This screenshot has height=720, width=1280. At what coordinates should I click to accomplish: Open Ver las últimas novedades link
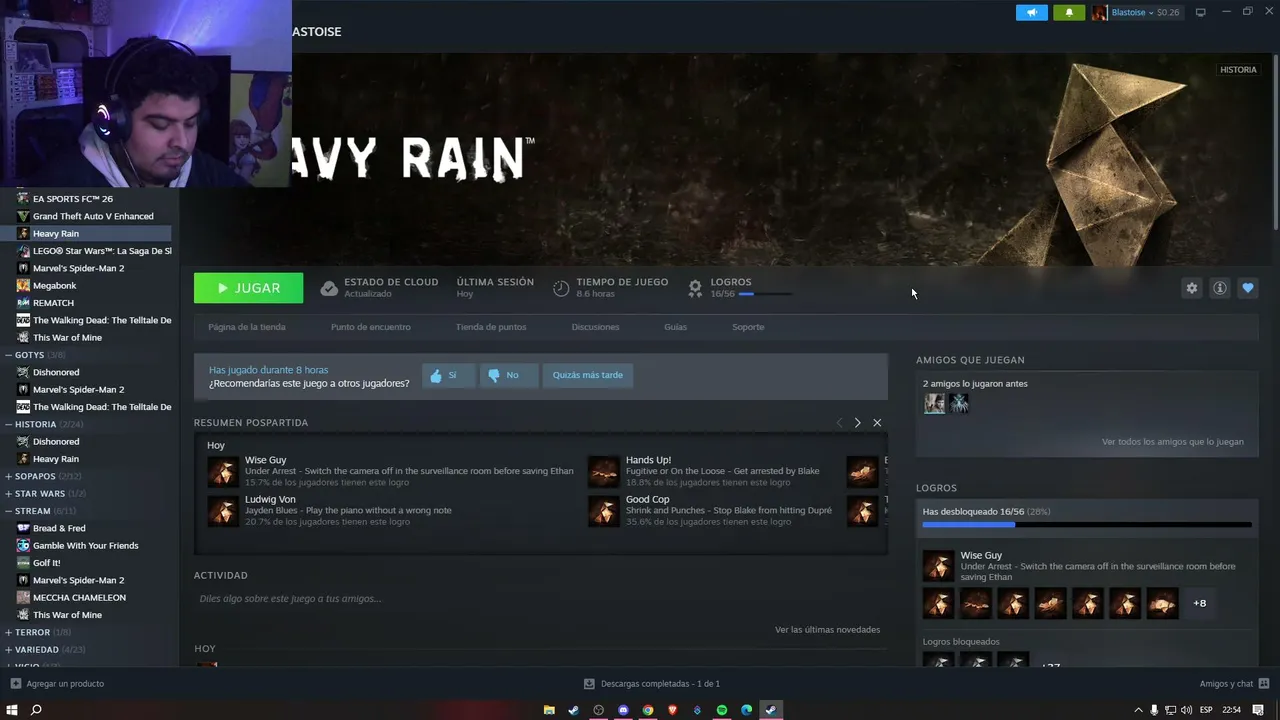tap(828, 630)
